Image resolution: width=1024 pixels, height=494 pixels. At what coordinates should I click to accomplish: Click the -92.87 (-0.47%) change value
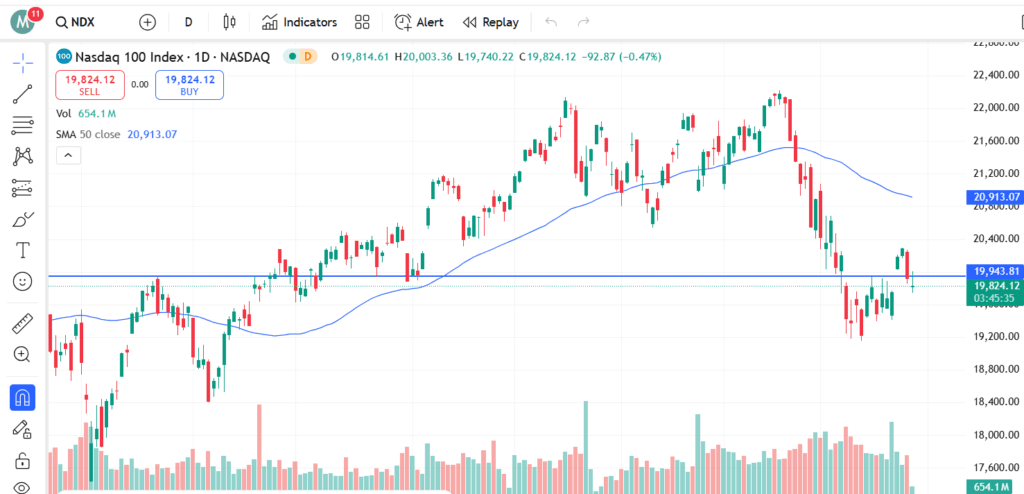[621, 57]
